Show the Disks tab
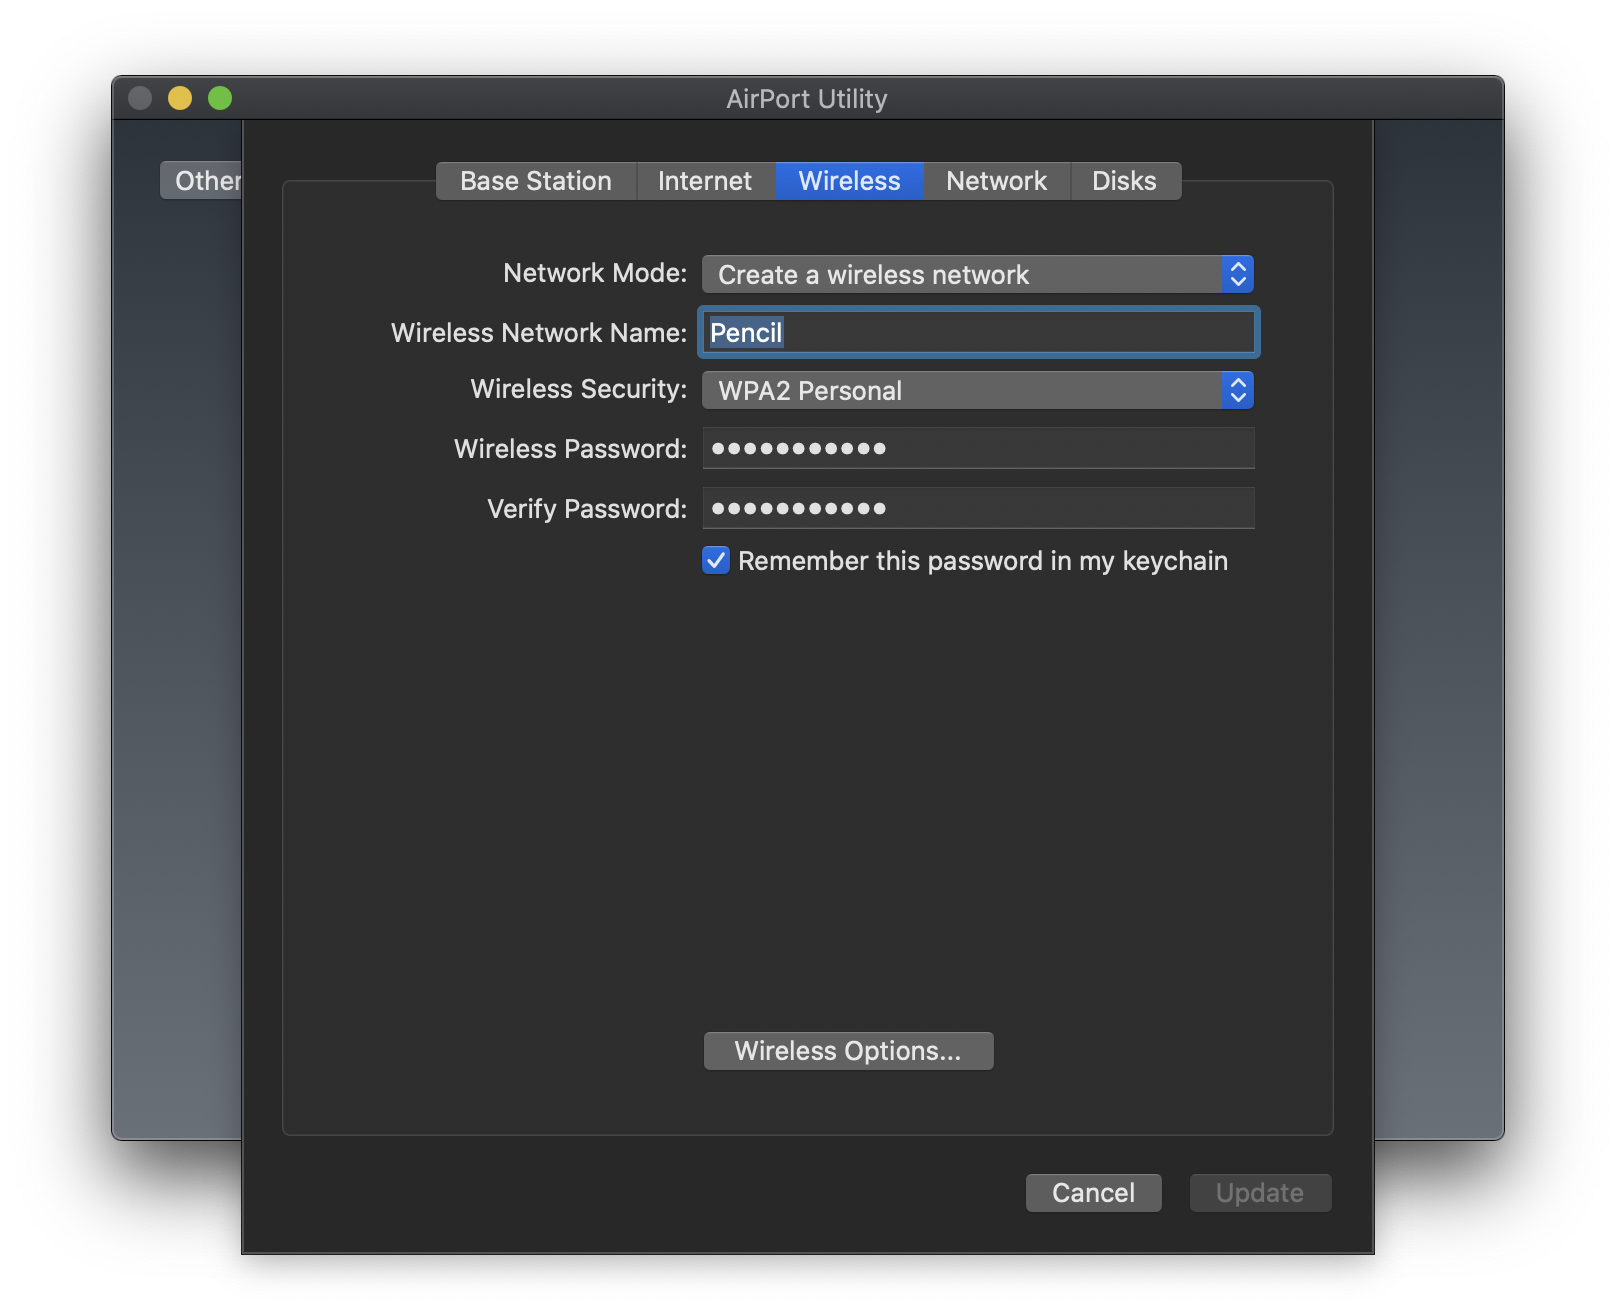 [1125, 181]
